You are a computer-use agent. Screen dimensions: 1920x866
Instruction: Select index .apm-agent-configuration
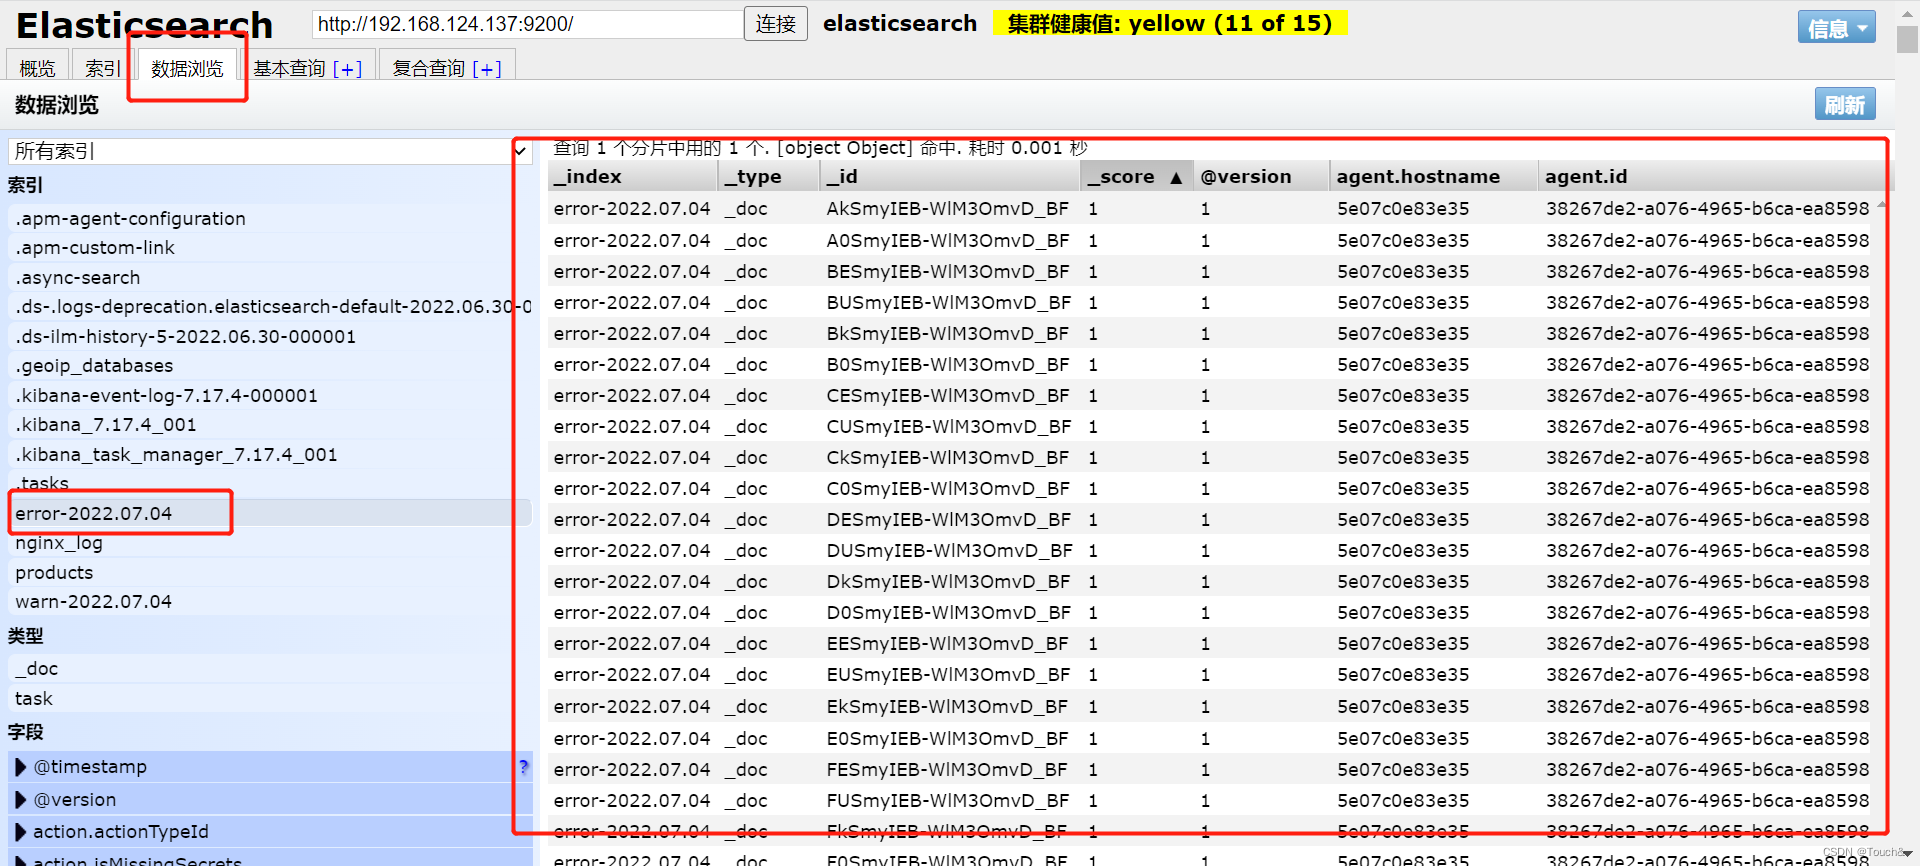coord(270,218)
